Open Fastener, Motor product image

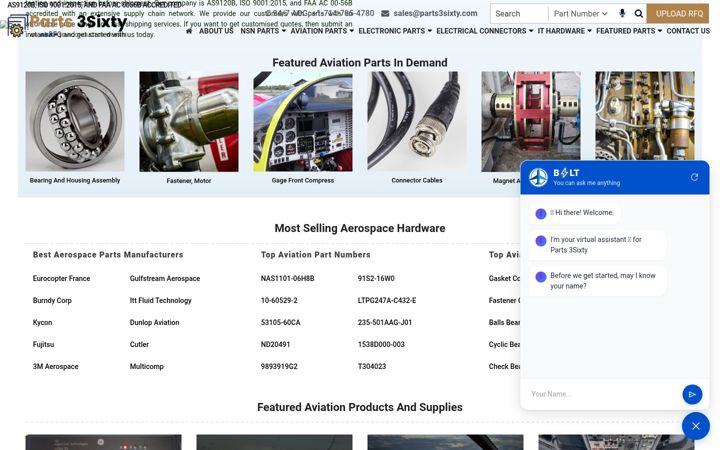pos(189,121)
